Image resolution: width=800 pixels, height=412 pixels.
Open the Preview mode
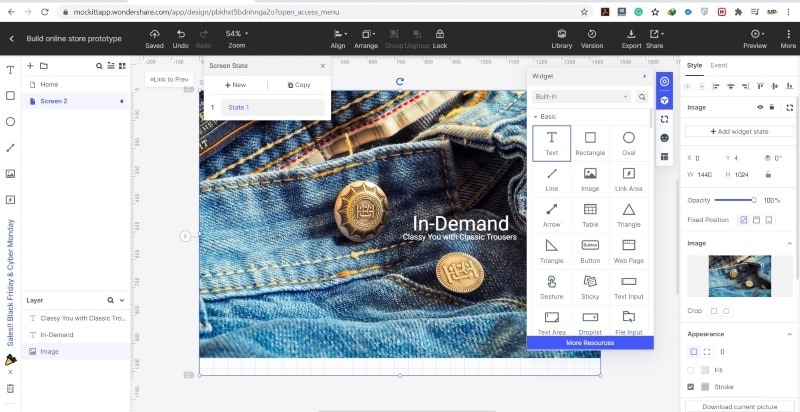click(755, 35)
